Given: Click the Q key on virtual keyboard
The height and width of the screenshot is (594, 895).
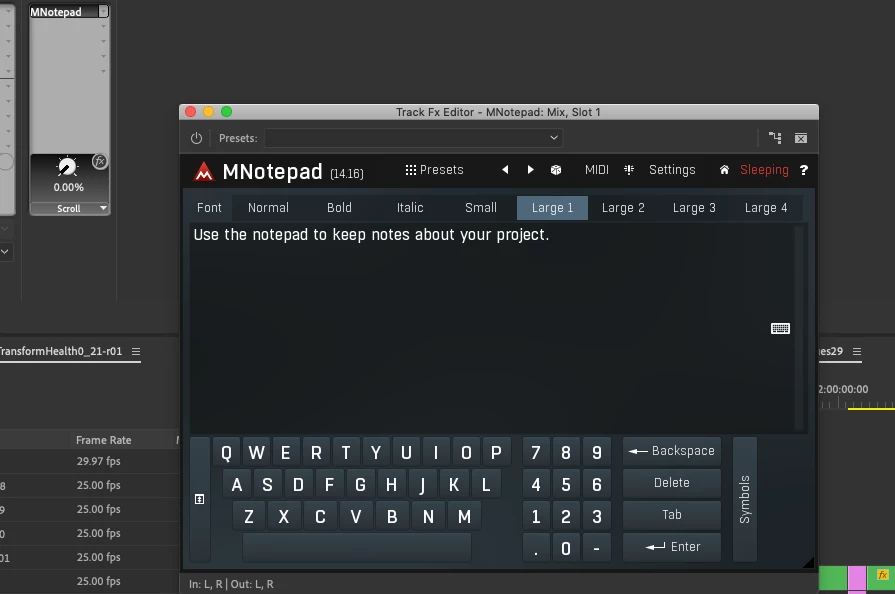Looking at the screenshot, I should coord(227,452).
